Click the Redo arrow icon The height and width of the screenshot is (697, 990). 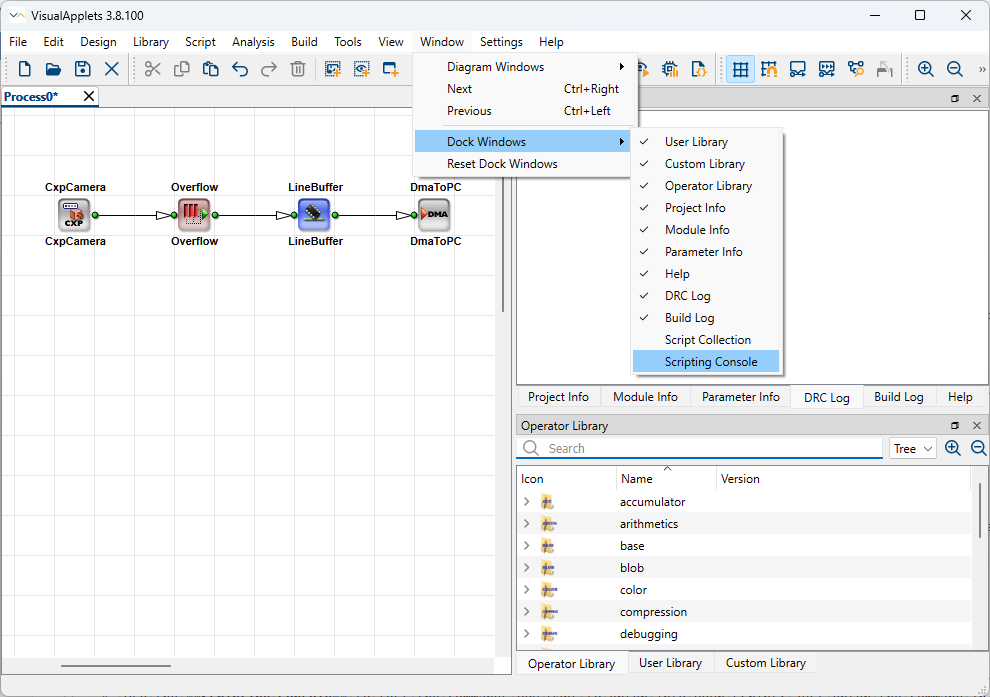pyautogui.click(x=269, y=69)
